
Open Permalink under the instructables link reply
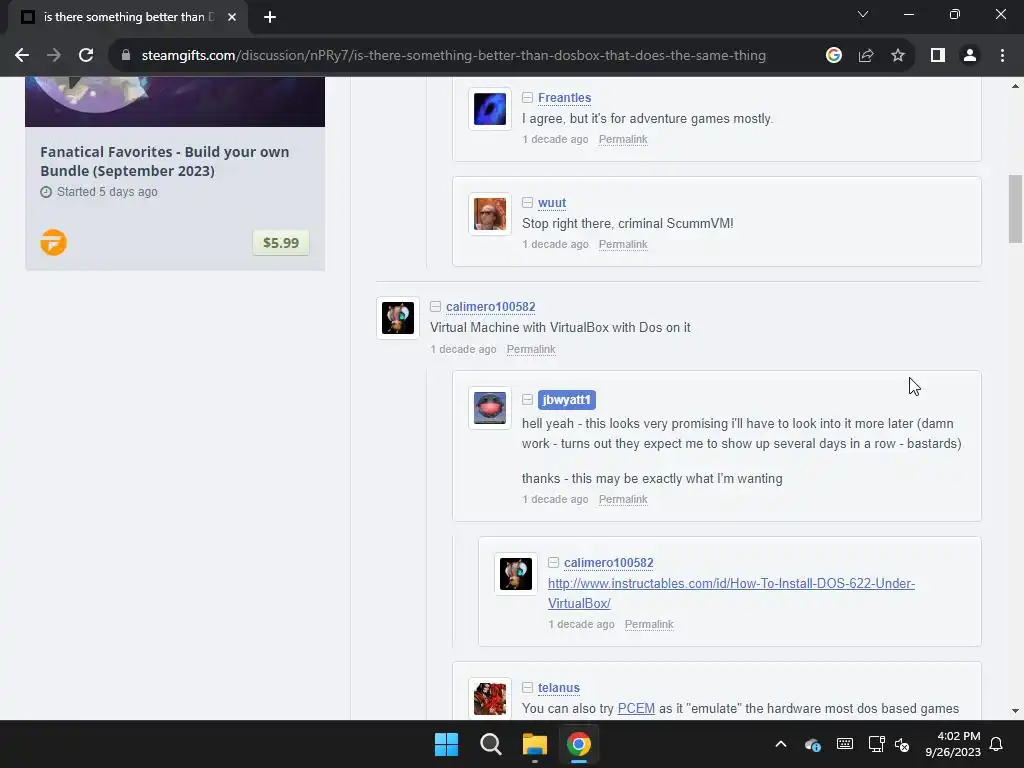(648, 624)
